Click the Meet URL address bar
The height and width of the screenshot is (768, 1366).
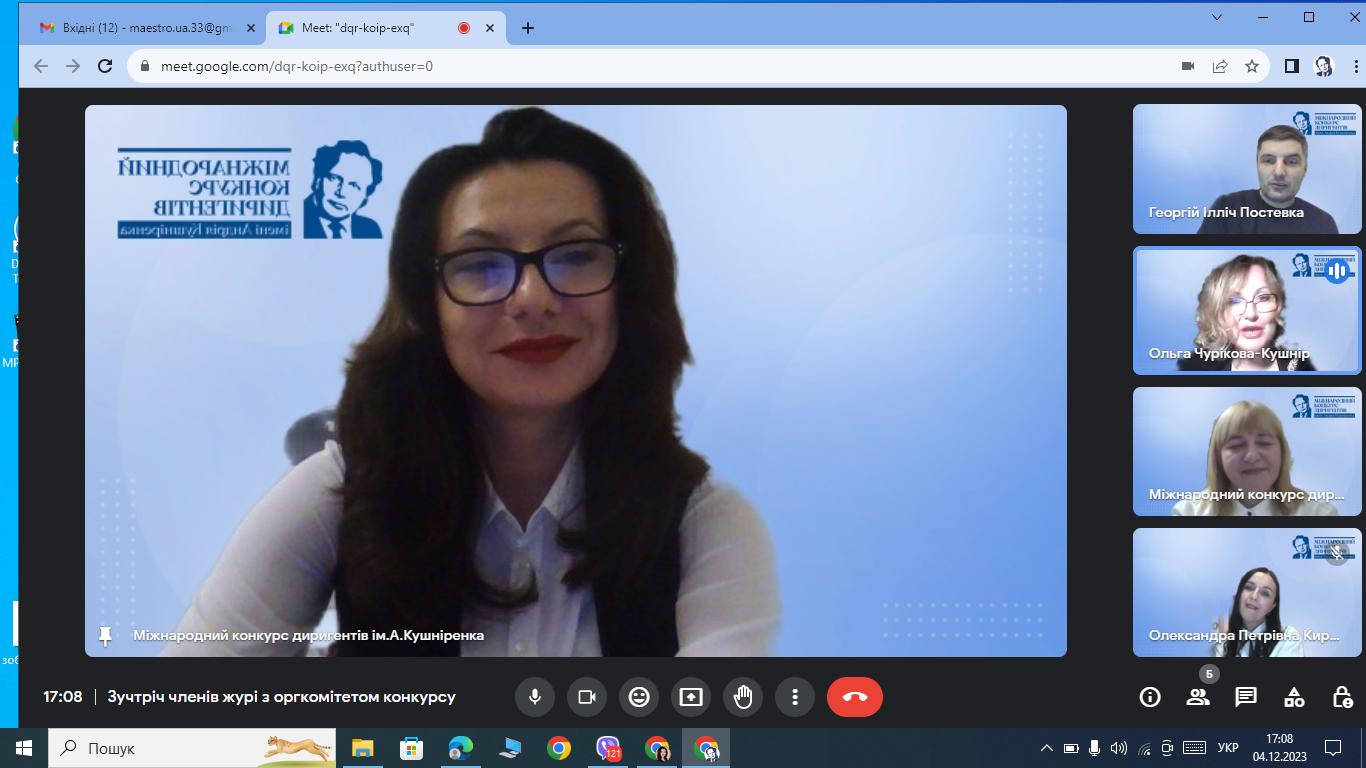(x=600, y=66)
